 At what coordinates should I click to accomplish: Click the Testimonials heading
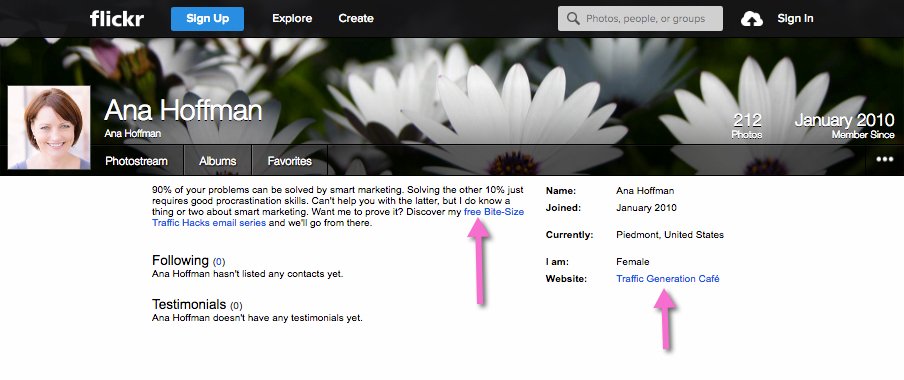pyautogui.click(x=189, y=304)
